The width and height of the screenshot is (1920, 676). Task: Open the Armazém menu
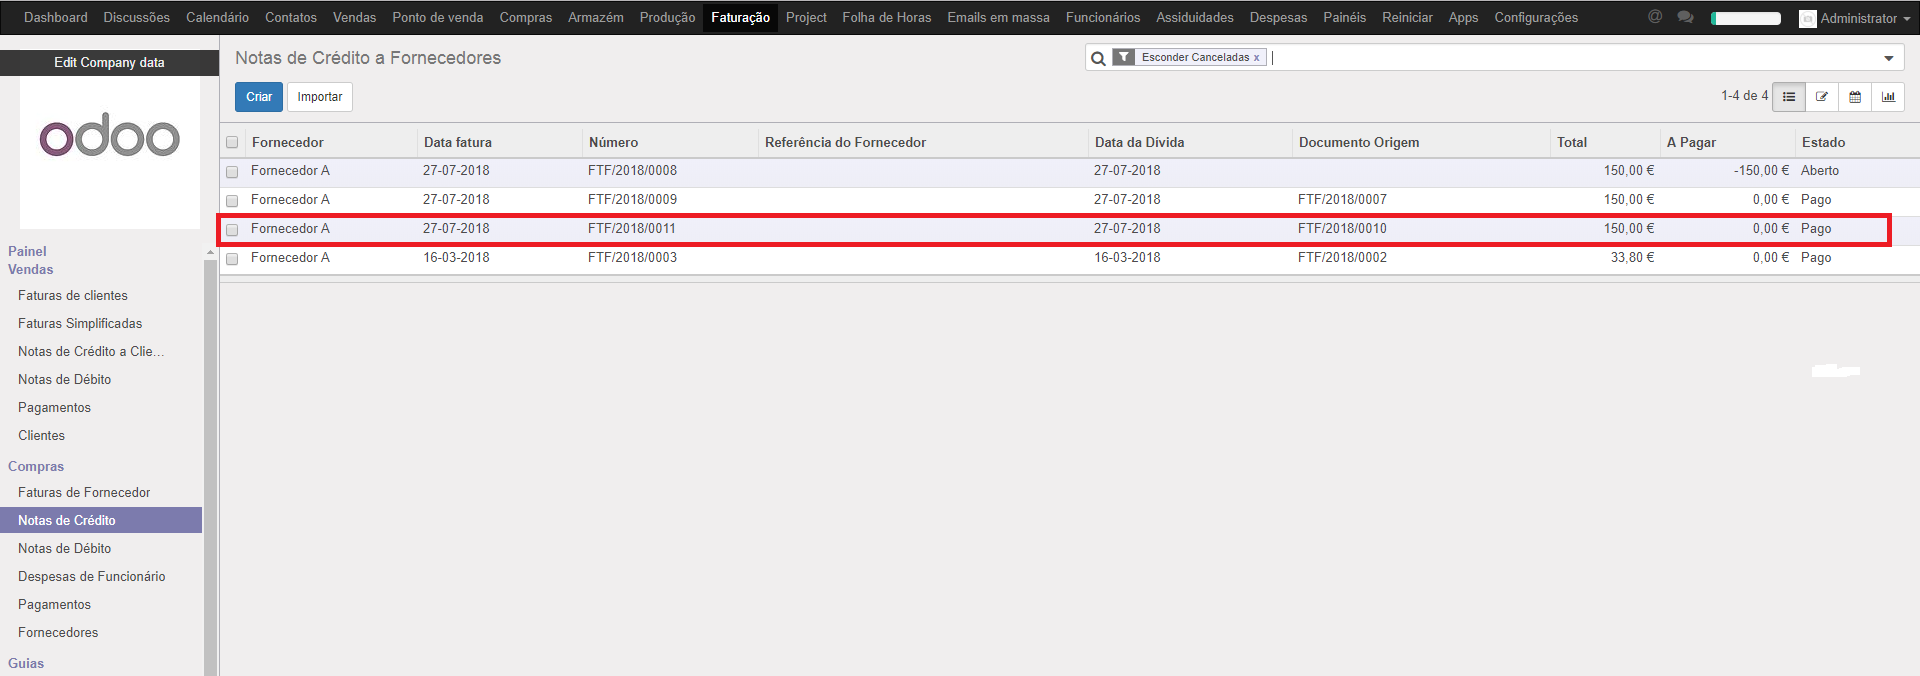click(595, 17)
